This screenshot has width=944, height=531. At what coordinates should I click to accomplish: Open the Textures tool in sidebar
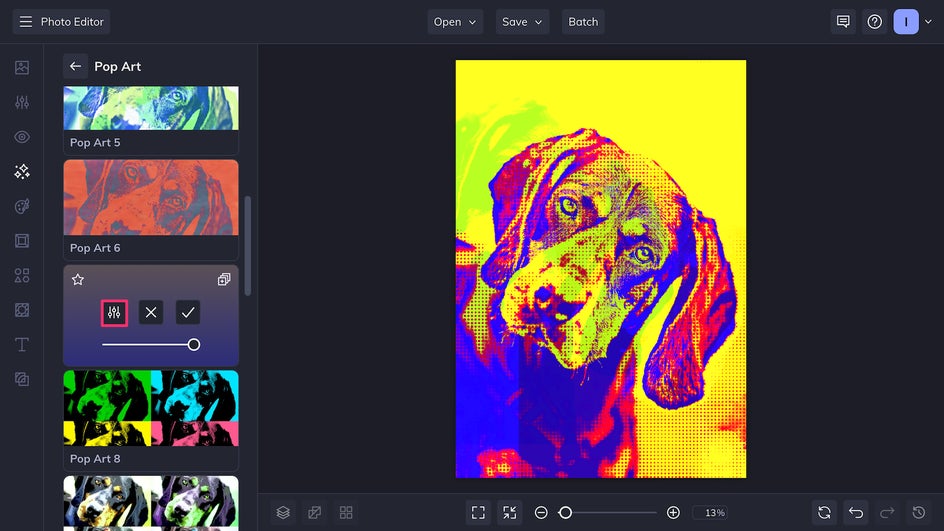[22, 379]
